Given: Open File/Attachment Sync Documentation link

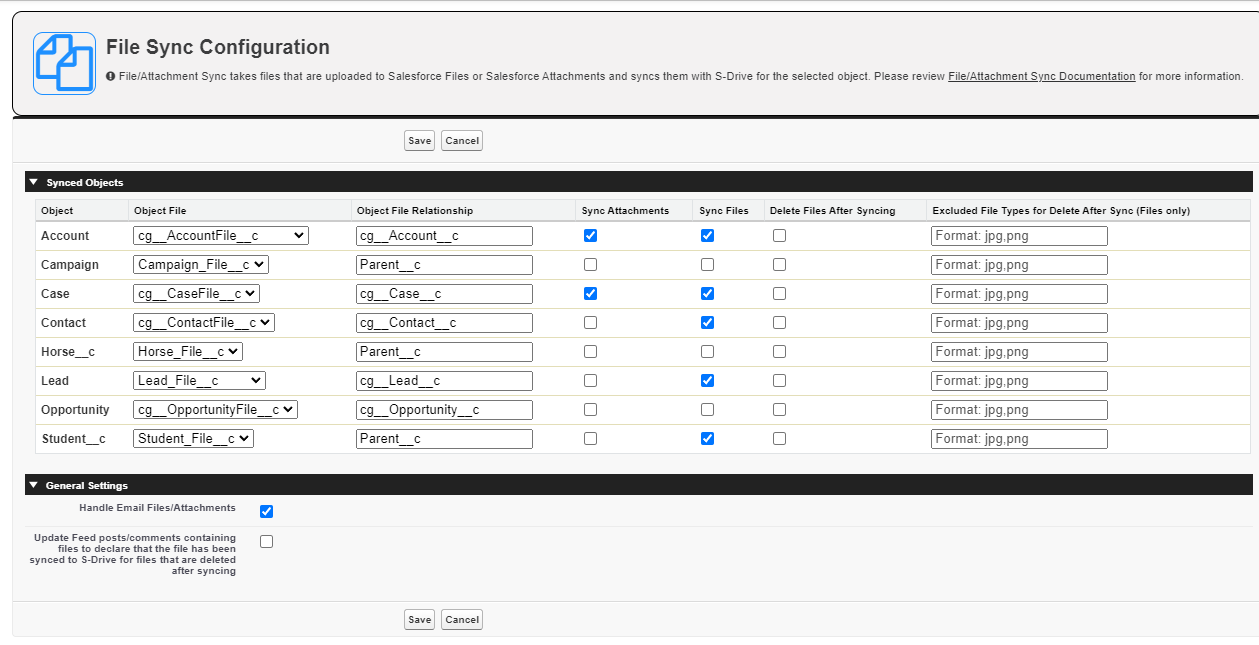Looking at the screenshot, I should pyautogui.click(x=1041, y=76).
